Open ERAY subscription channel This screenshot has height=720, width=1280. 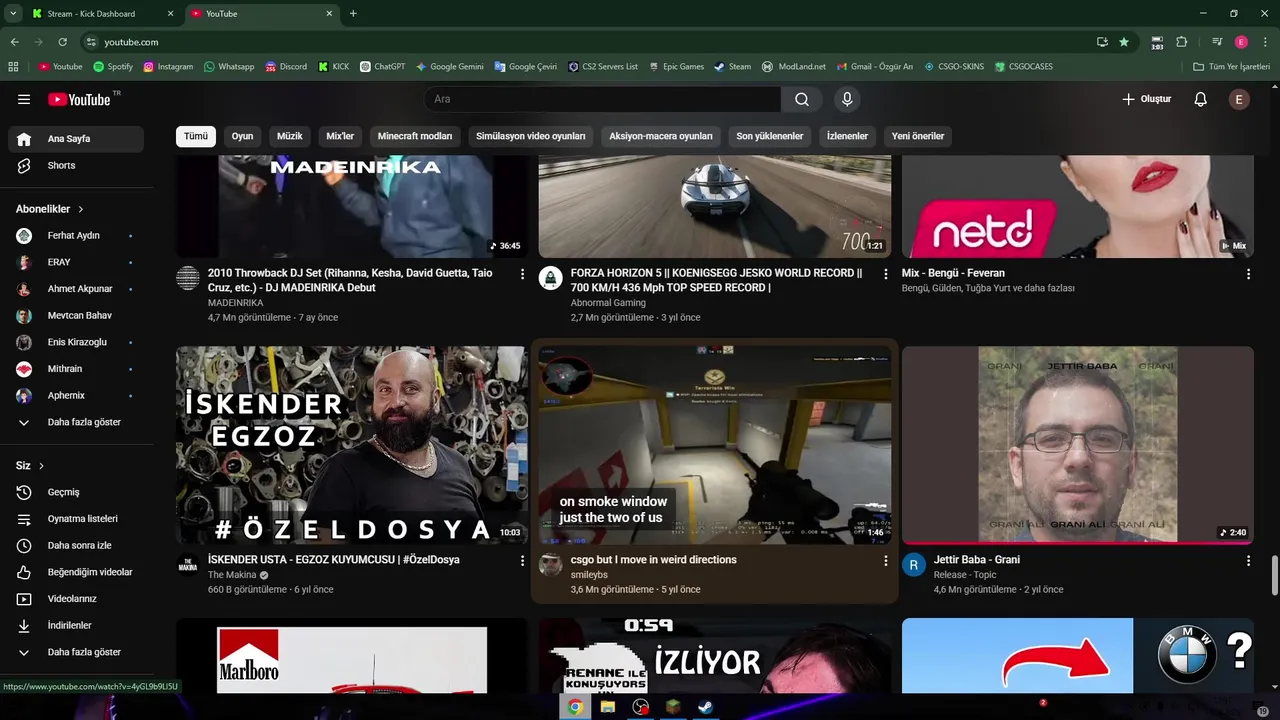tap(76, 262)
